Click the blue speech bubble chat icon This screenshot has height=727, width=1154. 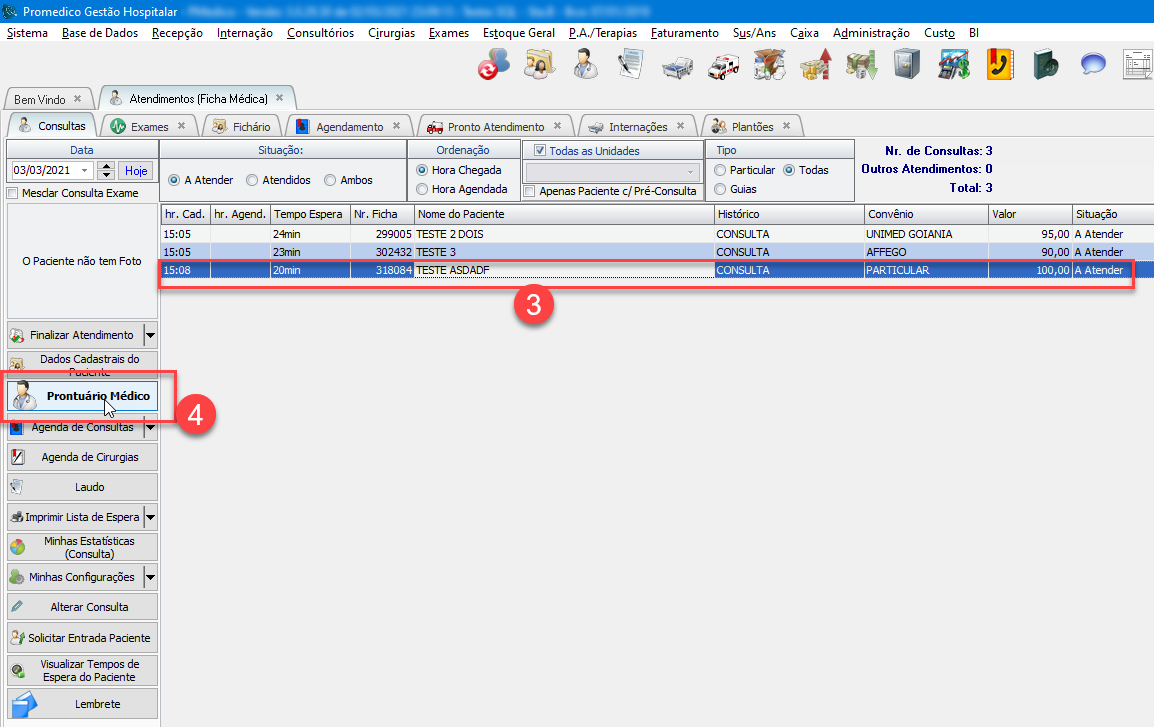1092,66
